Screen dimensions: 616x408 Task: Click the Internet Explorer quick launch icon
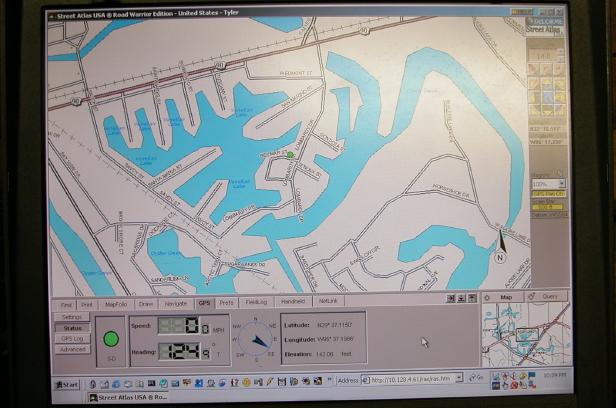coord(116,384)
